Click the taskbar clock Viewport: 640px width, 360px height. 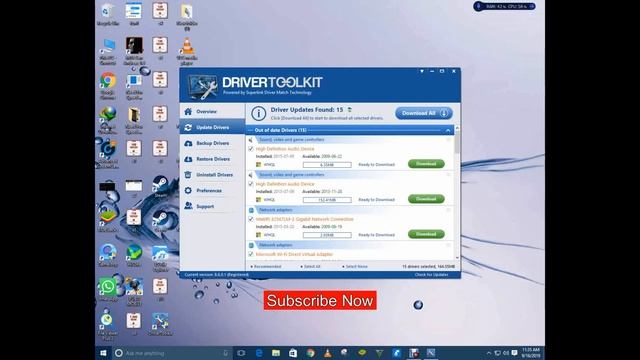pyautogui.click(x=531, y=353)
